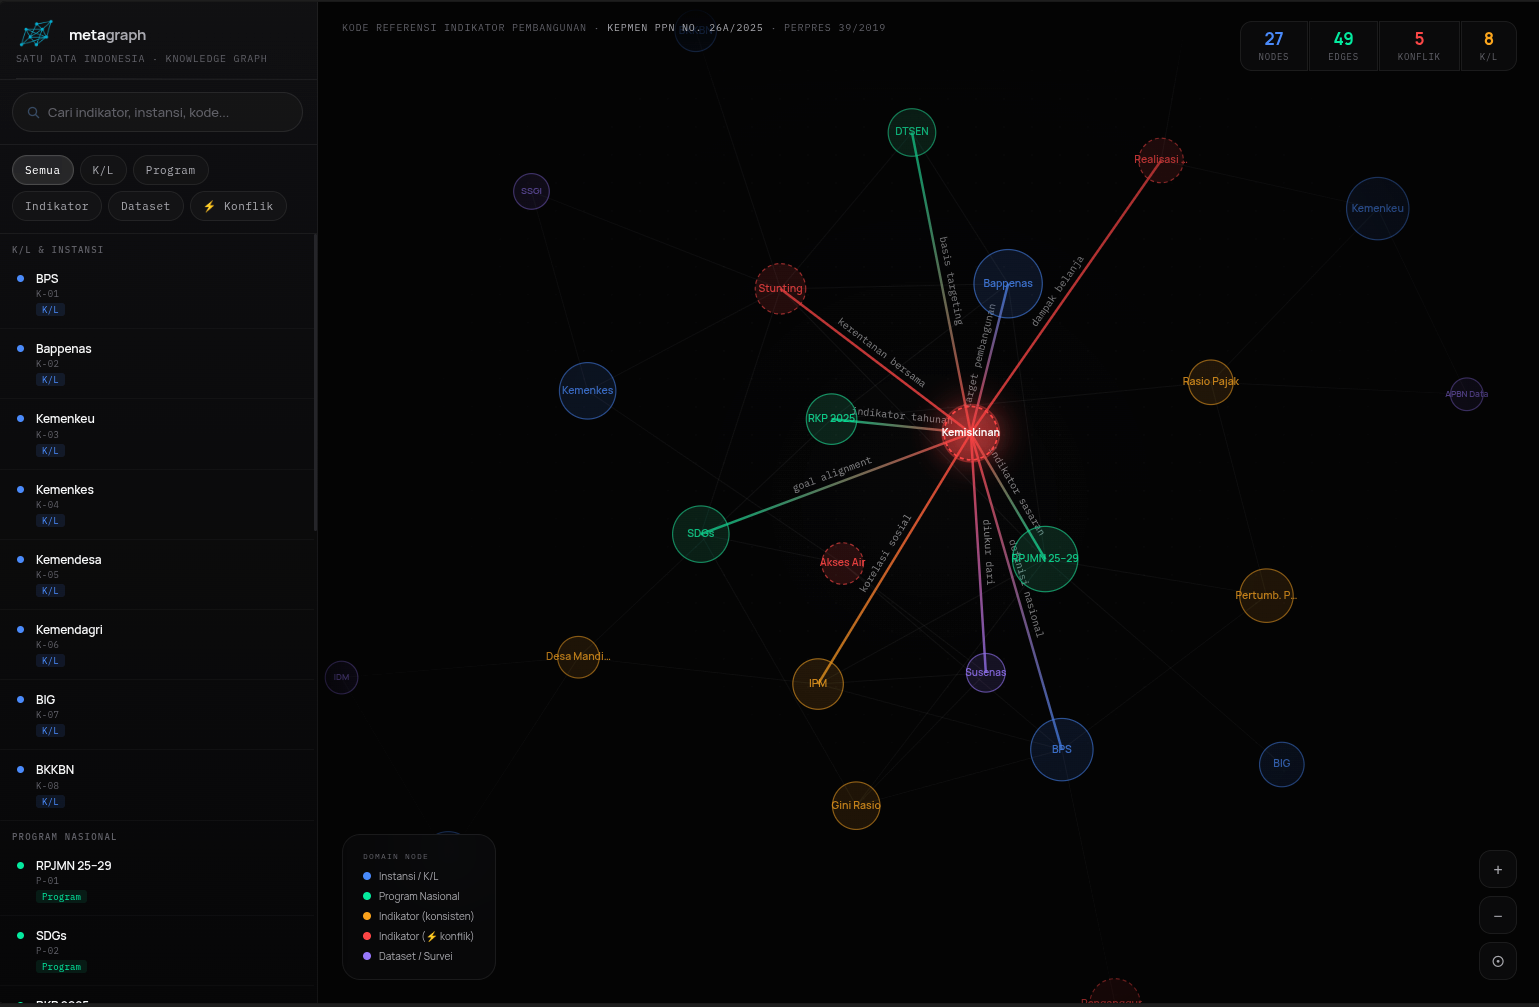Click the 'kerentanan bersama' edge label
This screenshot has height=1007, width=1539.
[x=881, y=352]
